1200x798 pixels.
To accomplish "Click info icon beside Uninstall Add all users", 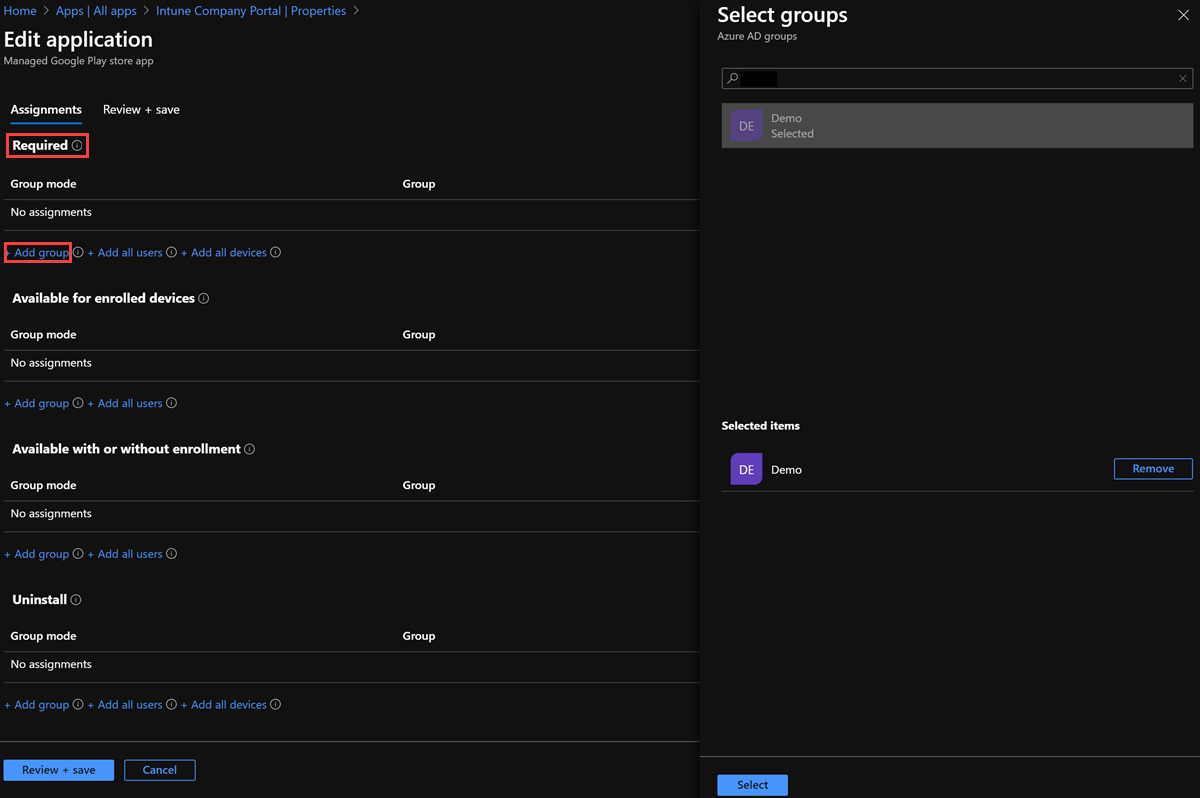I will coord(171,705).
